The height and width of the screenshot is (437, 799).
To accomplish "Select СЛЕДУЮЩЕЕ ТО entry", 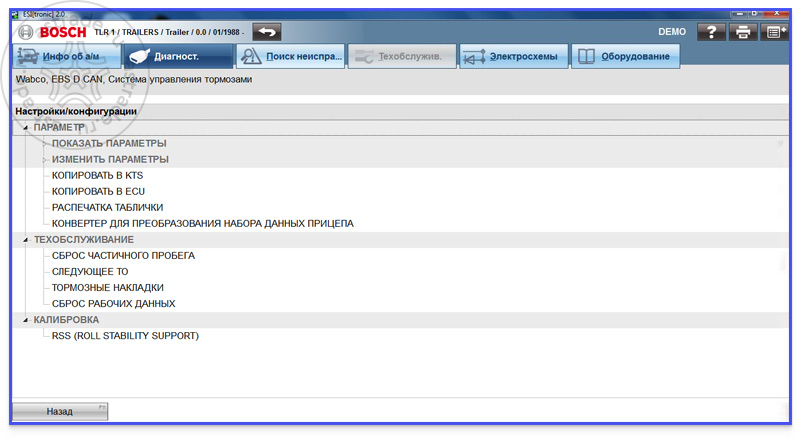I will click(x=90, y=272).
